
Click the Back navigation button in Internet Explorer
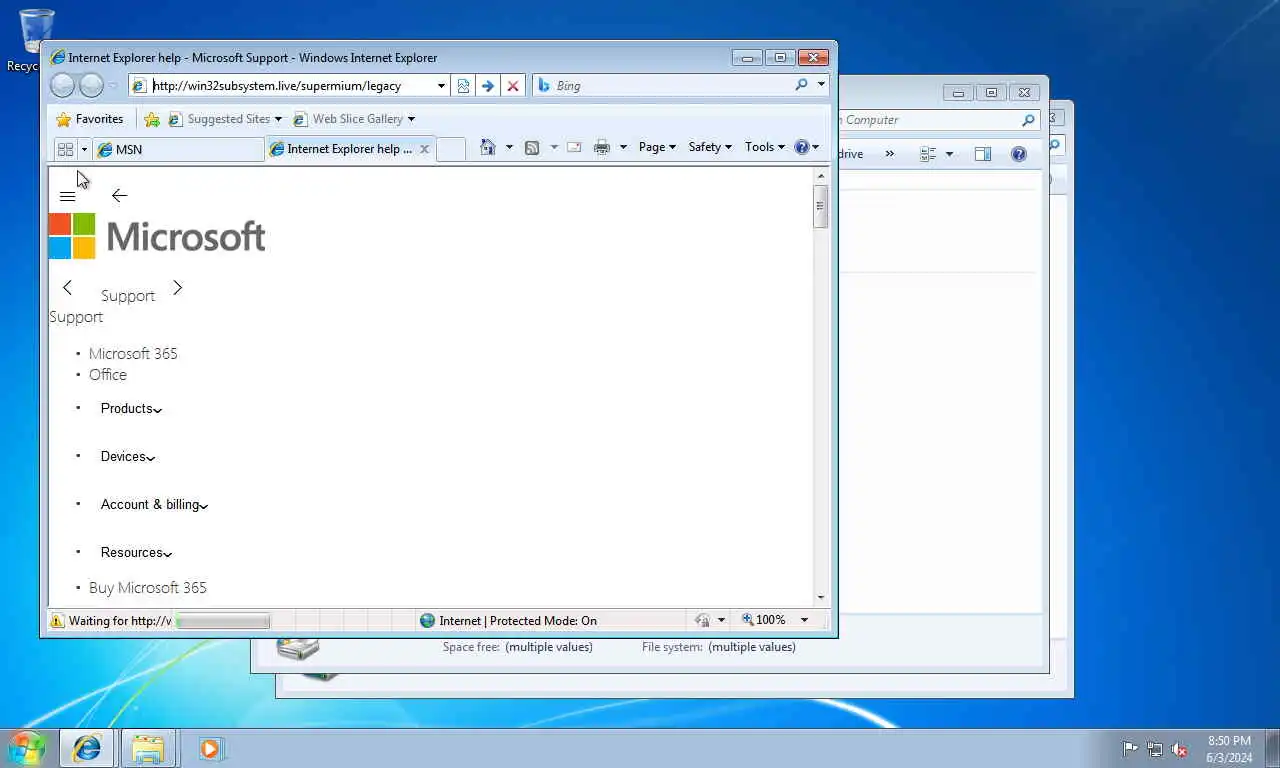62,86
